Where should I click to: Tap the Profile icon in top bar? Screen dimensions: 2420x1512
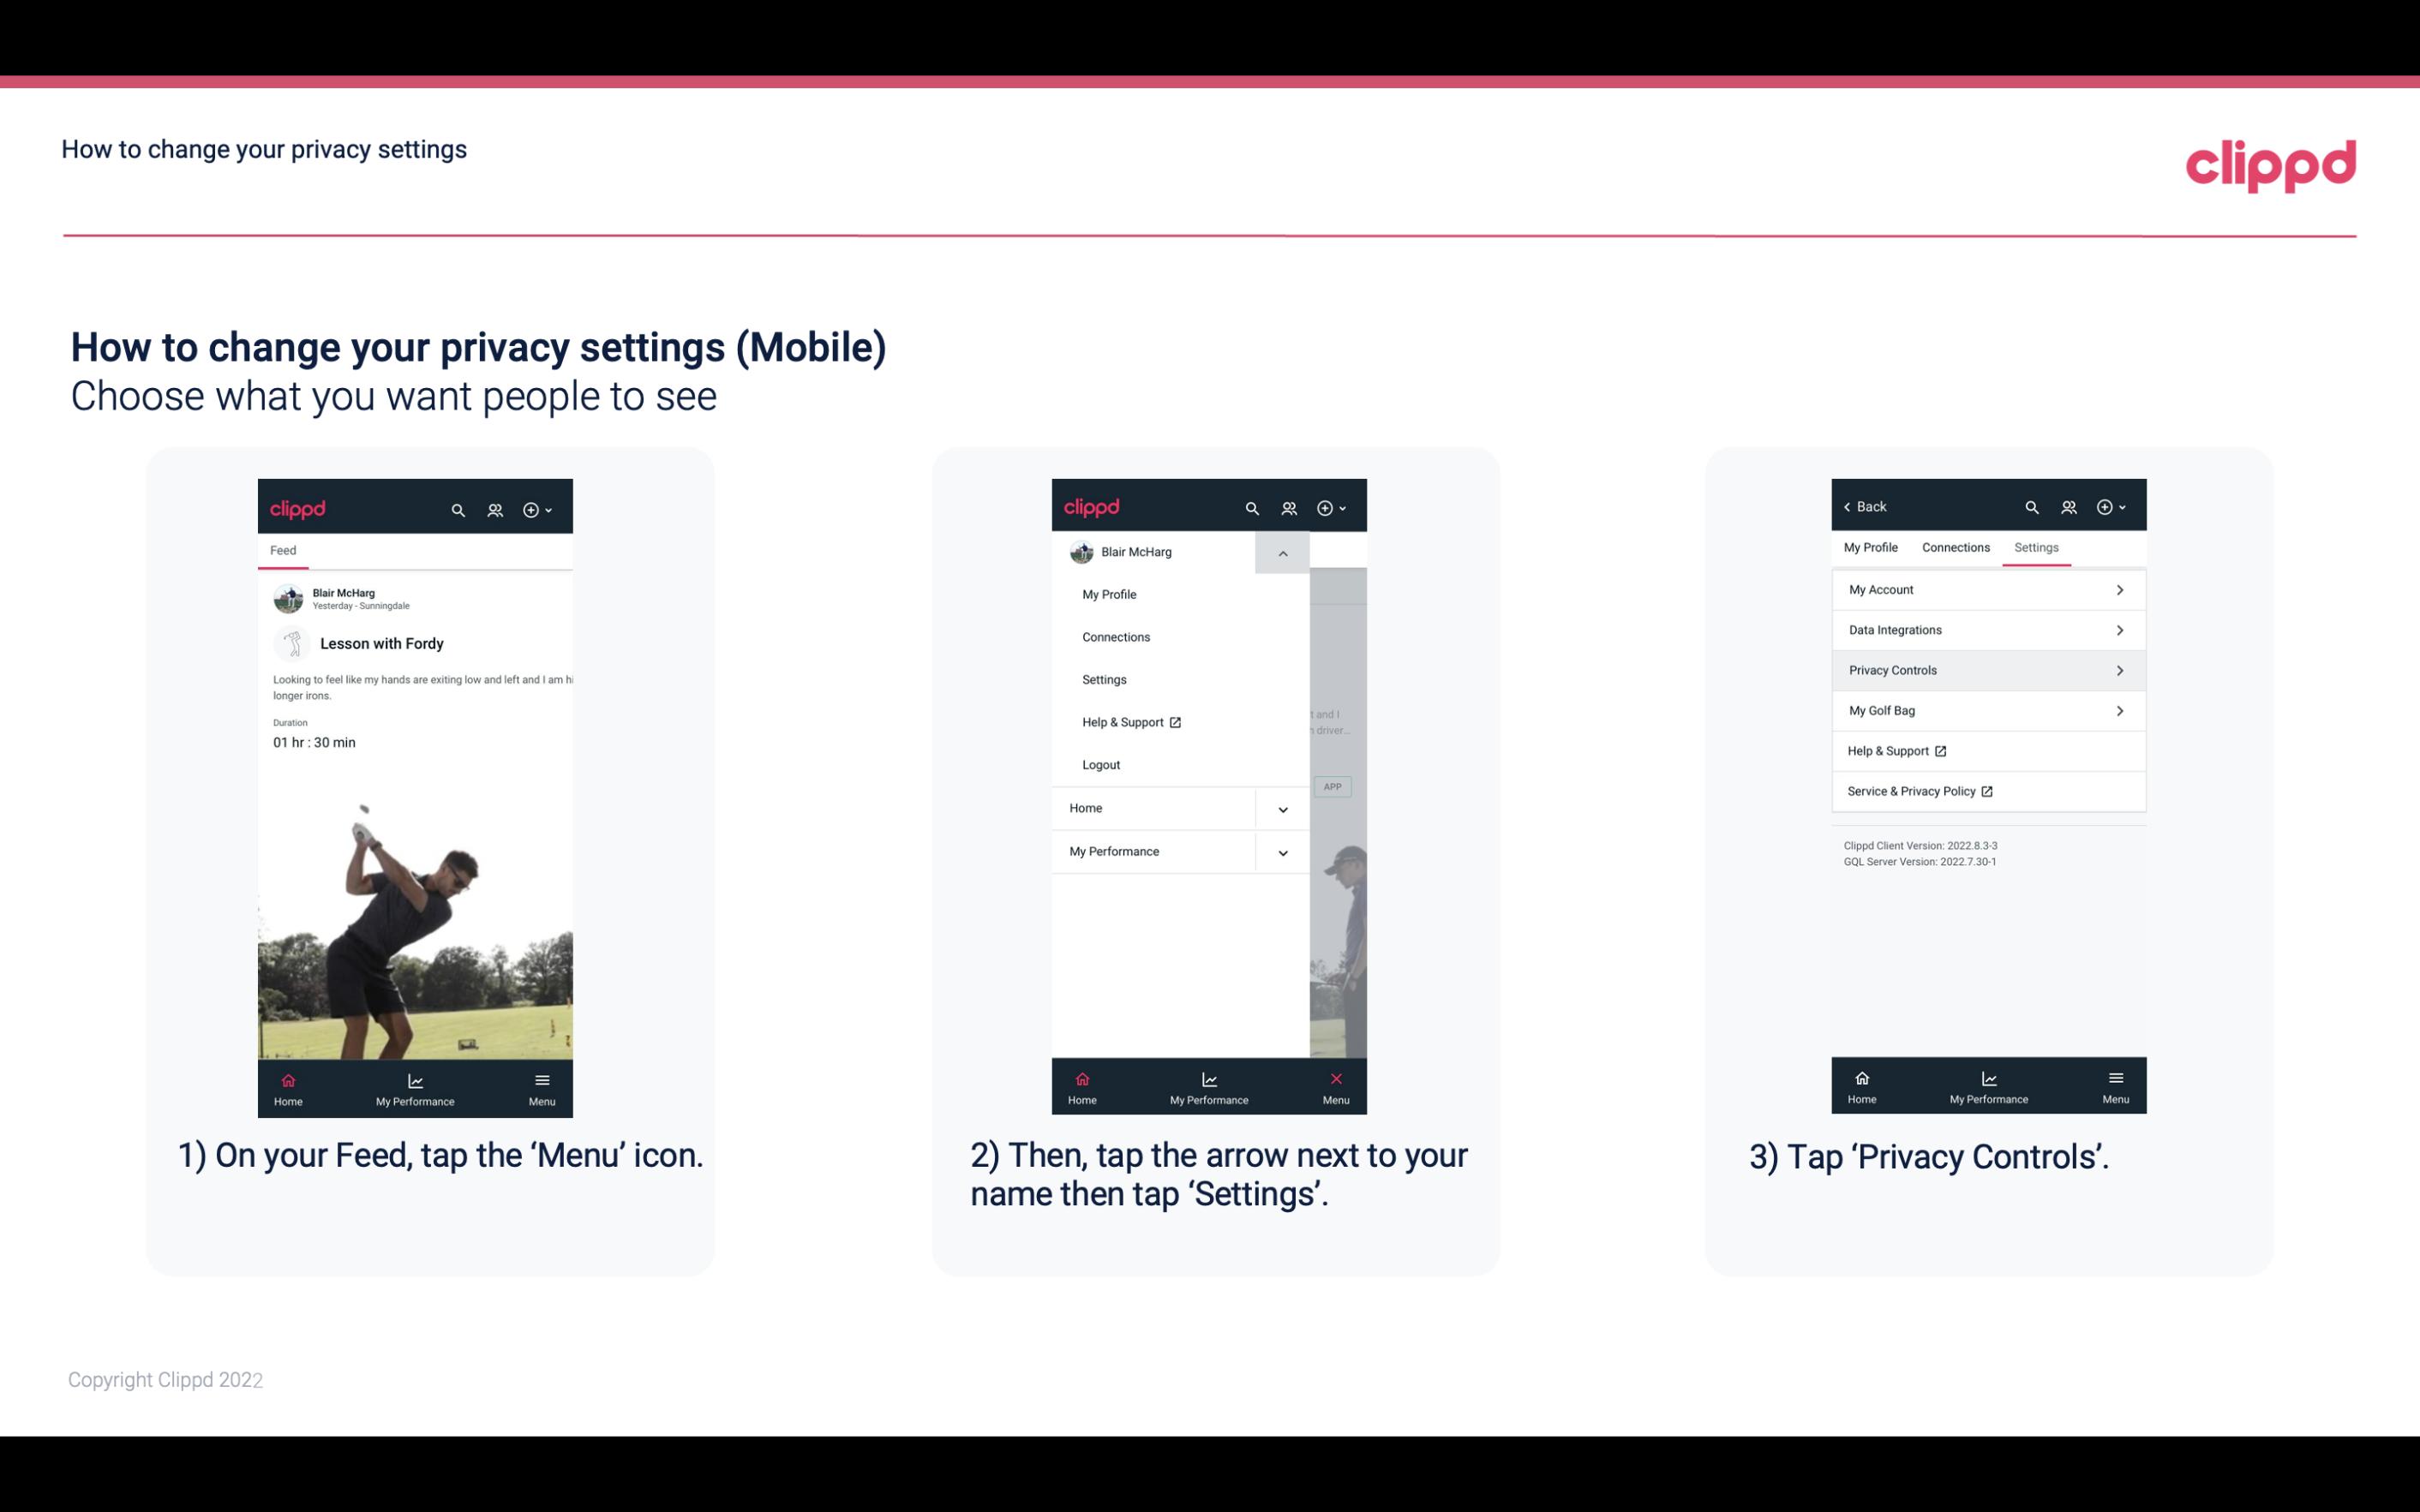pos(494,507)
